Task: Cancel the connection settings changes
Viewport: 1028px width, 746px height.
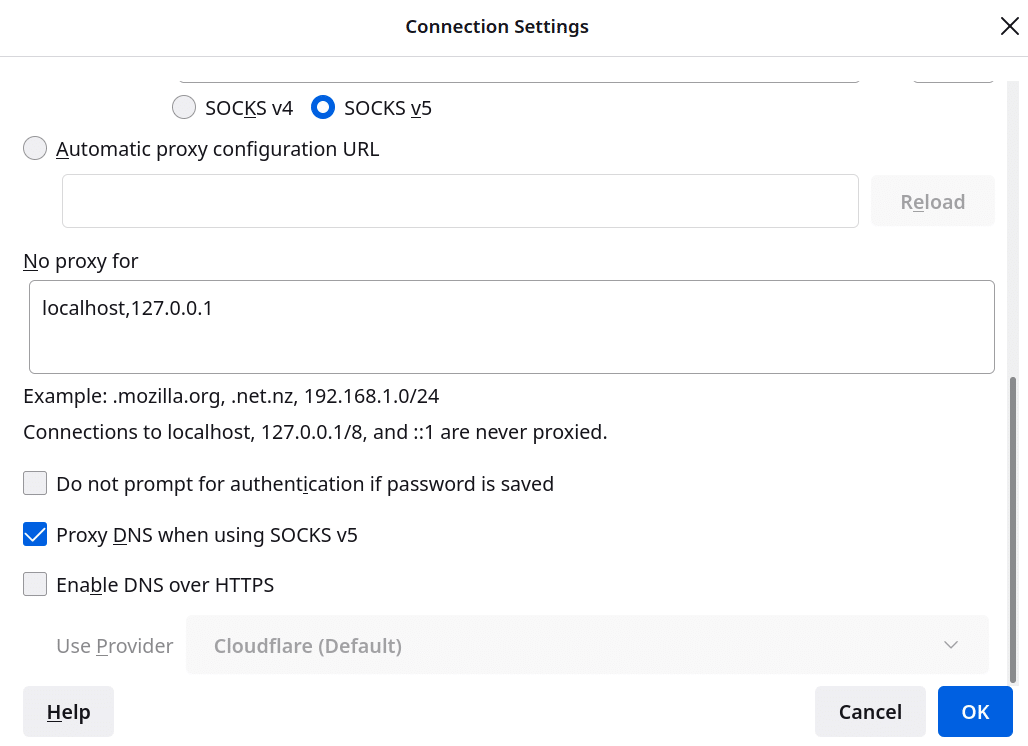Action: tap(870, 712)
